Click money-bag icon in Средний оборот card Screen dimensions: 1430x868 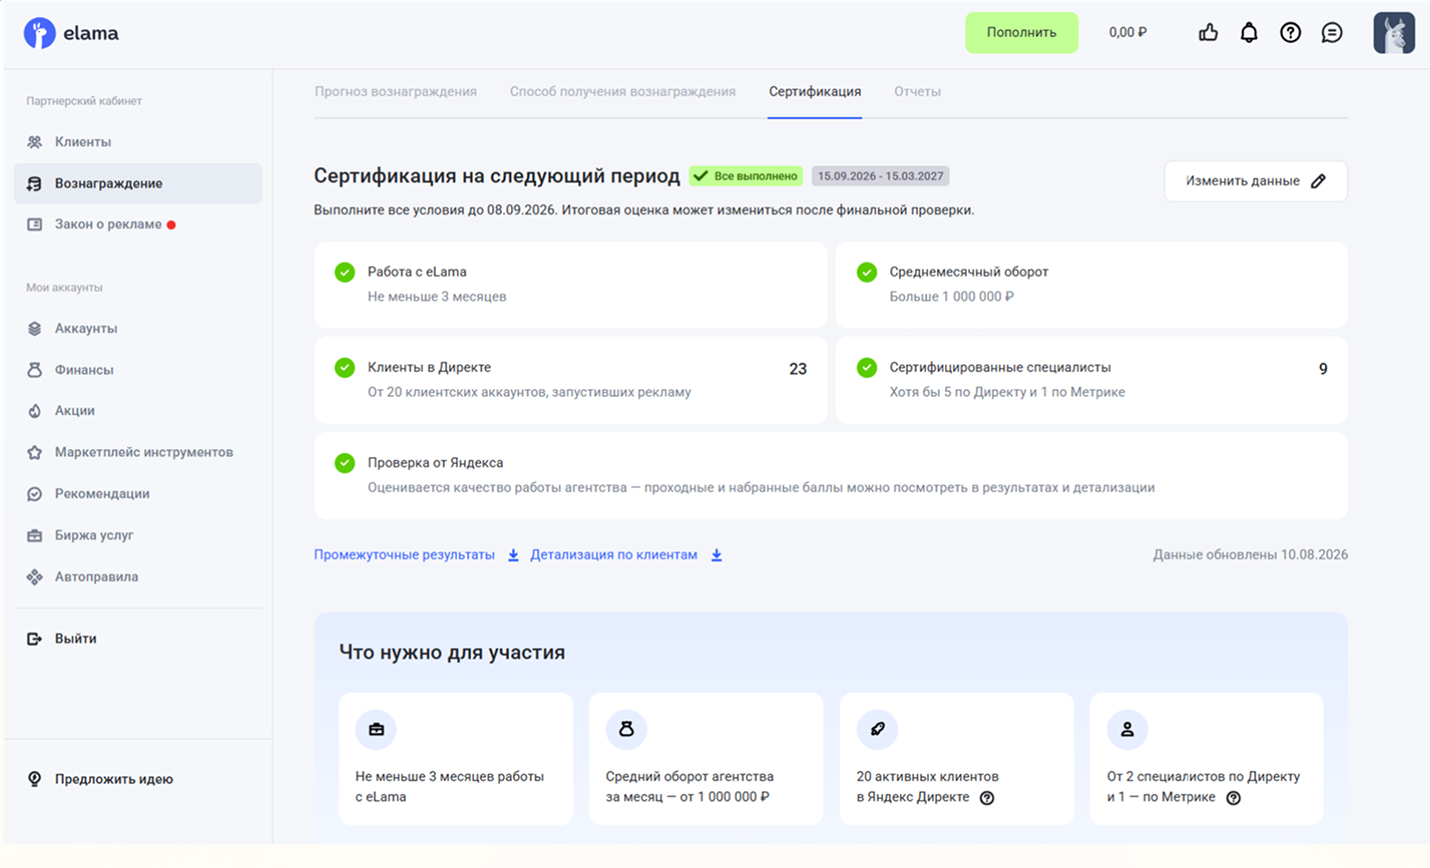[x=626, y=729]
